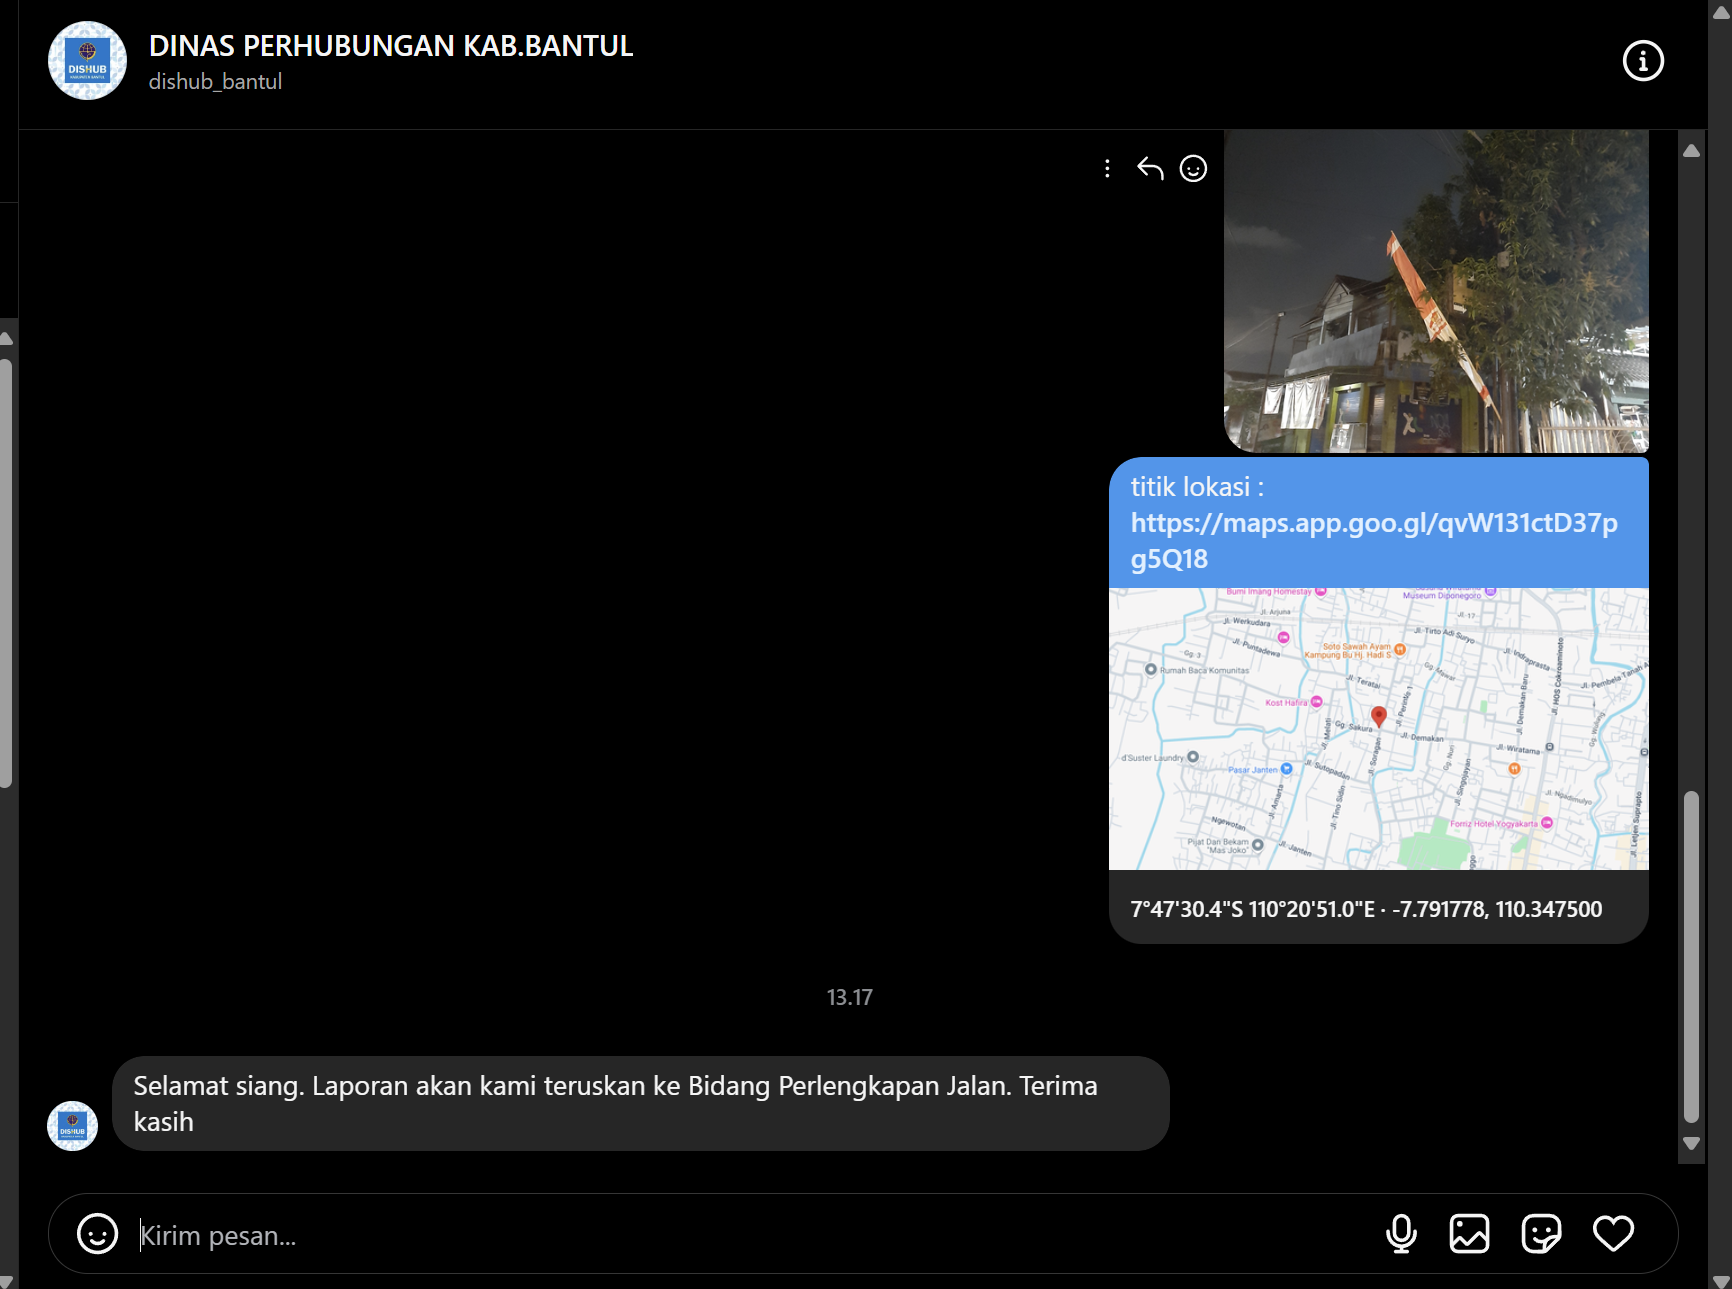Click the dishub_bantul username
This screenshot has width=1732, height=1289.
tap(215, 82)
